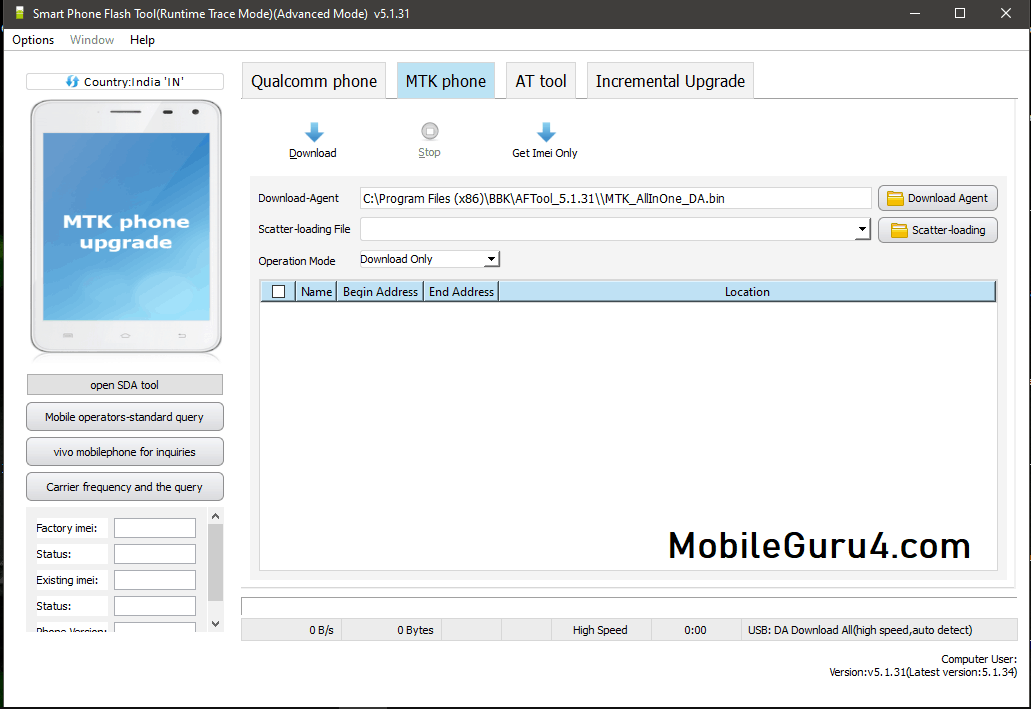The image size is (1031, 709).
Task: Click the 0 B/s status cell
Action: (291, 630)
